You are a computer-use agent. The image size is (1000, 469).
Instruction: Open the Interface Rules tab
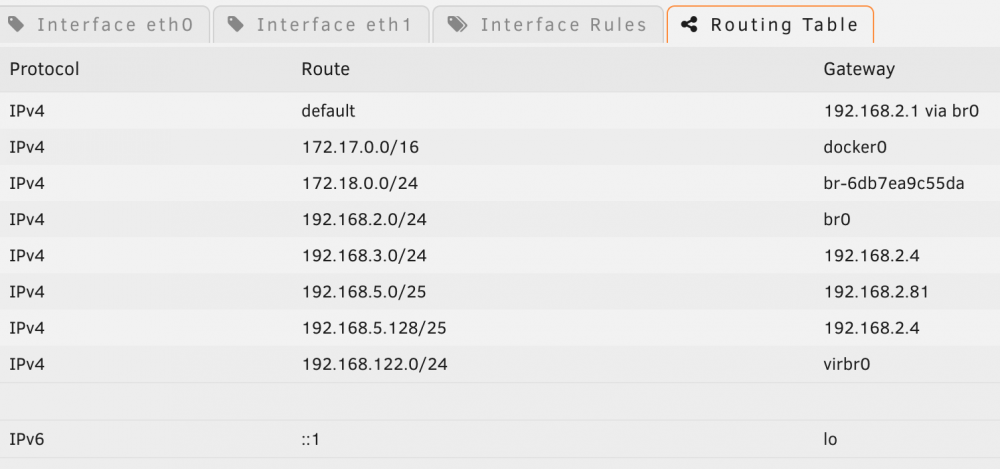coord(548,24)
